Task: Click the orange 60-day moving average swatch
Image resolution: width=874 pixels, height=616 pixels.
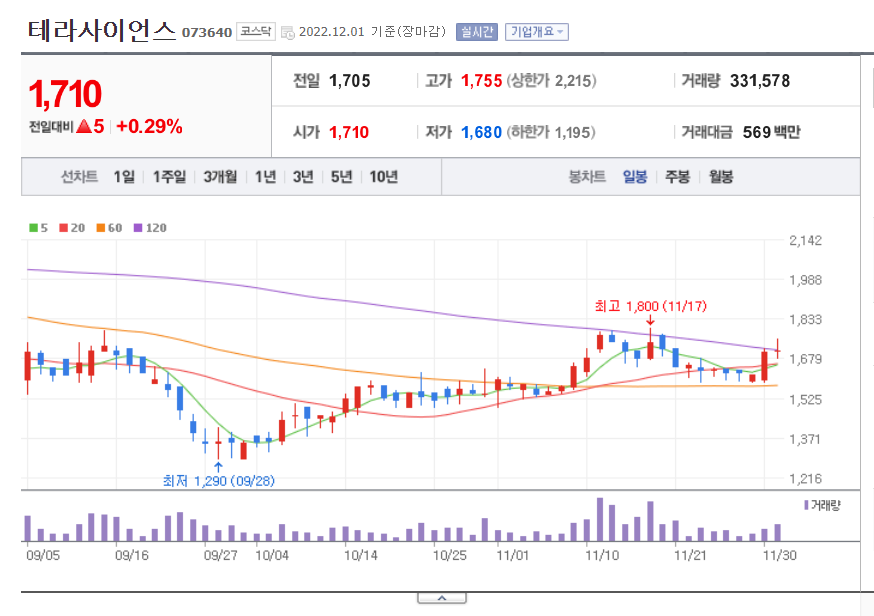Action: [x=101, y=227]
